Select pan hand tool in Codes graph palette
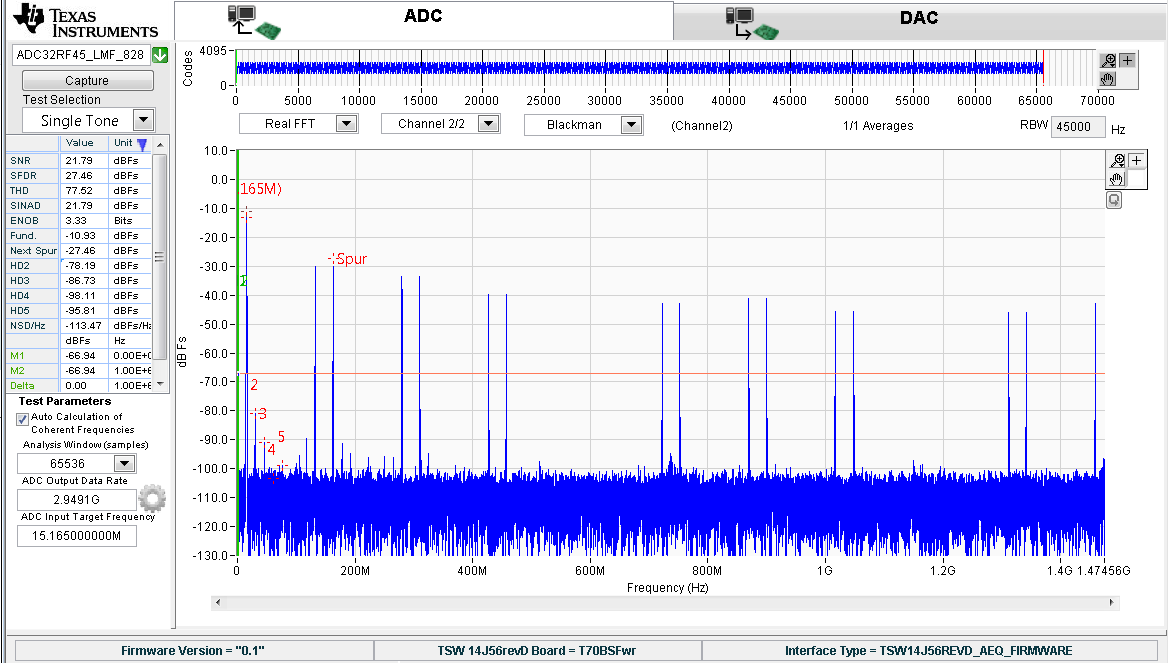 click(1108, 78)
